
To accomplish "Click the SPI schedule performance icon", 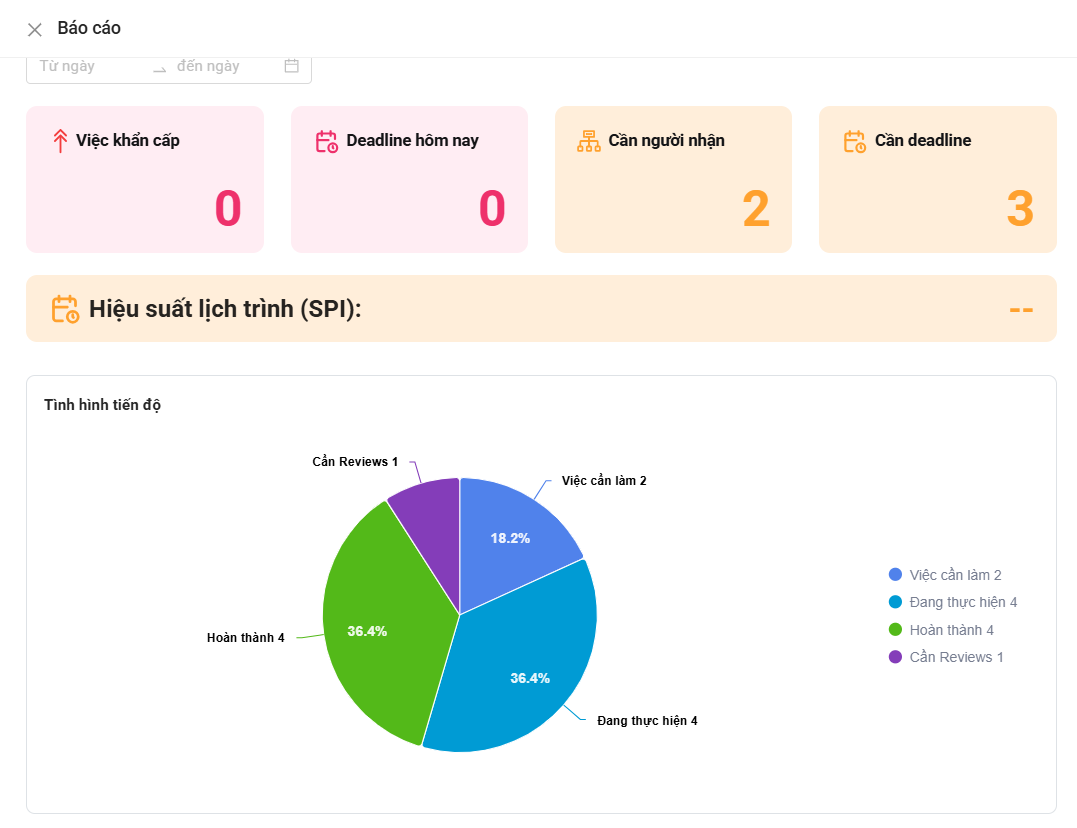I will click(x=66, y=309).
